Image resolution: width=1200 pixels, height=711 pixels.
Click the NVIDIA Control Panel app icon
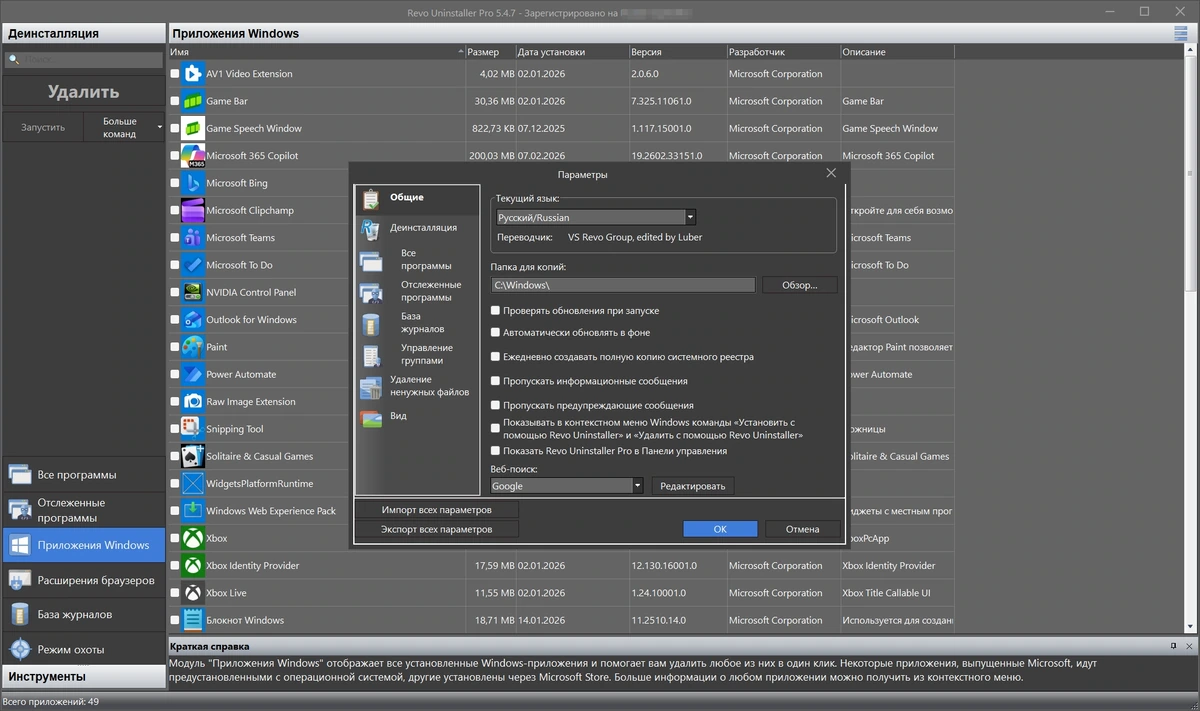click(192, 292)
